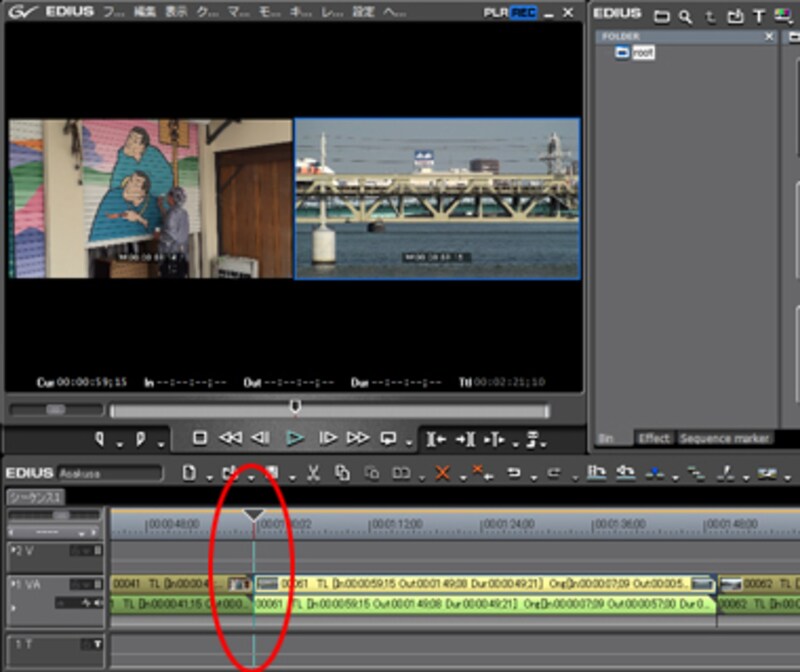Click the Fast Forward button
Viewport: 800px width, 672px height.
click(357, 438)
